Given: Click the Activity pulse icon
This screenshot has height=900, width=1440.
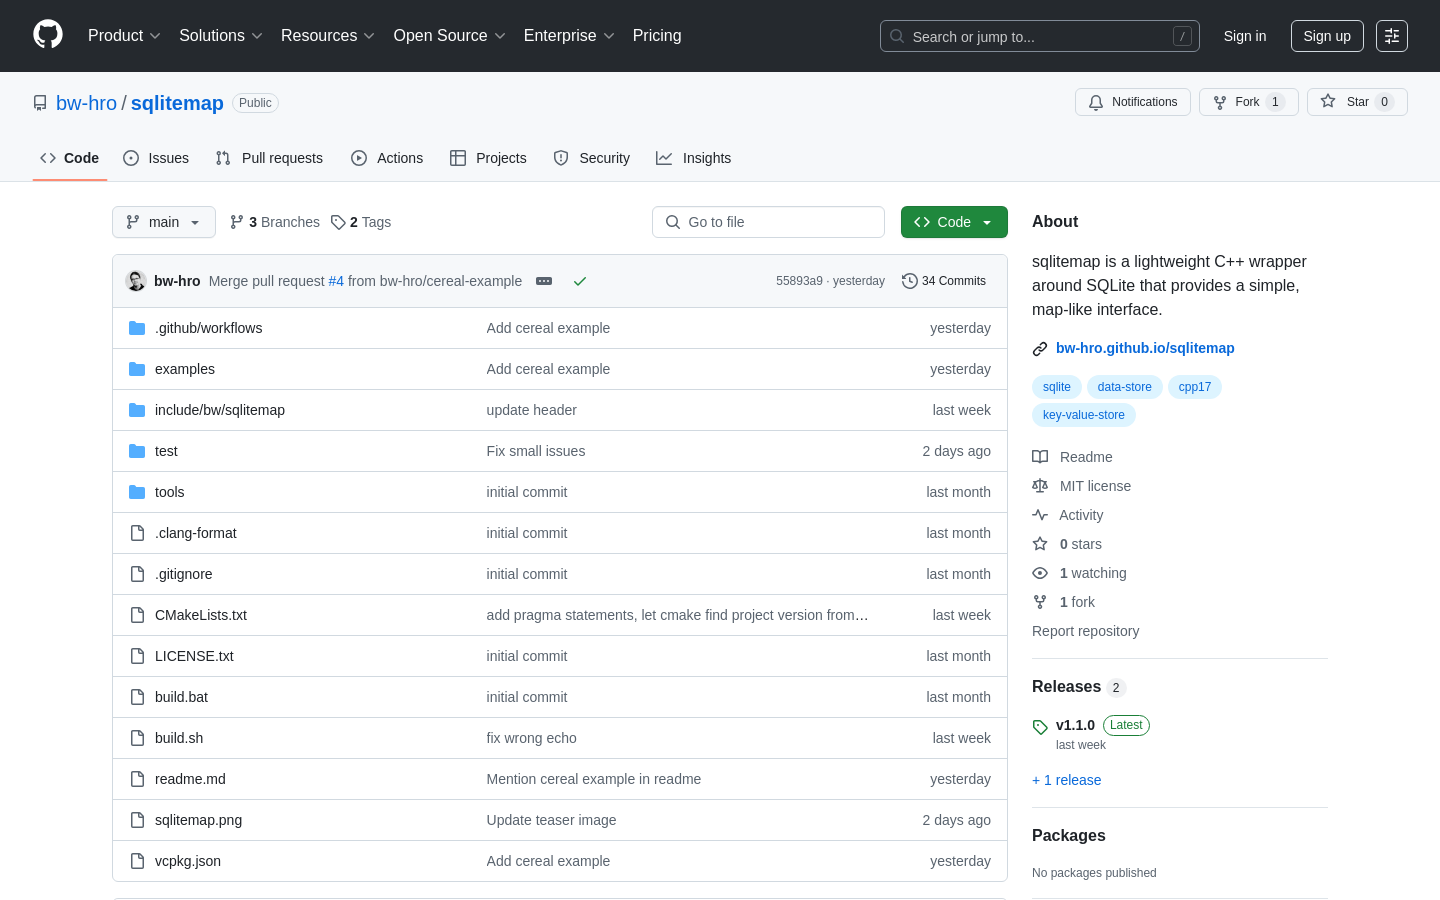Looking at the screenshot, I should (1040, 515).
